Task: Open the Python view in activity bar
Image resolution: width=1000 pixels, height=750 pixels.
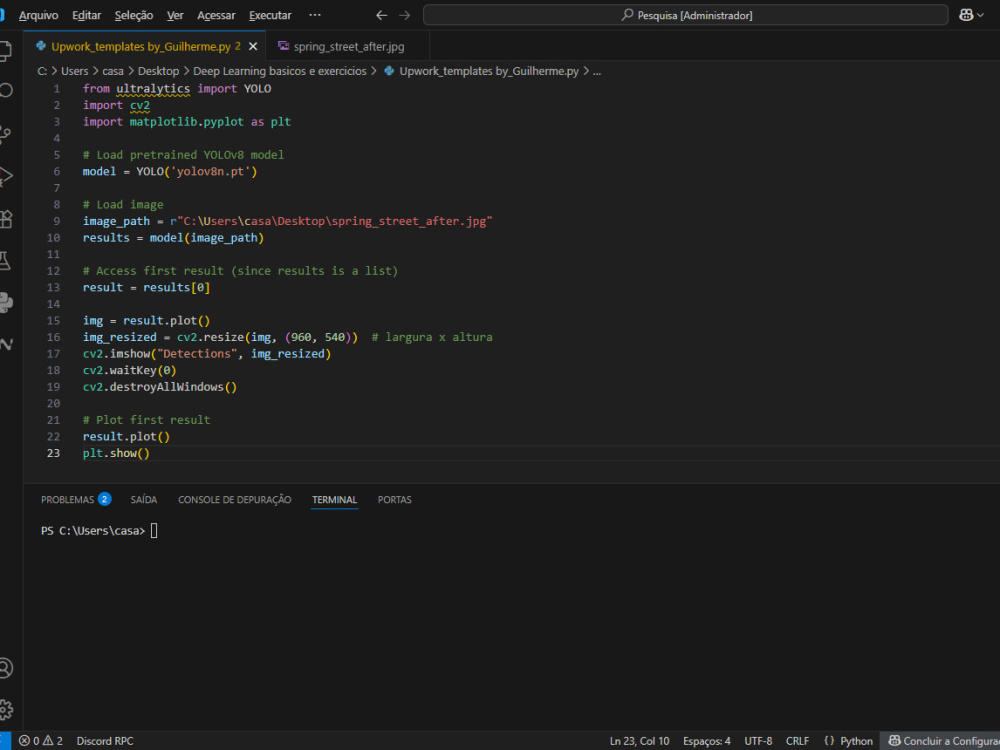Action: point(5,302)
